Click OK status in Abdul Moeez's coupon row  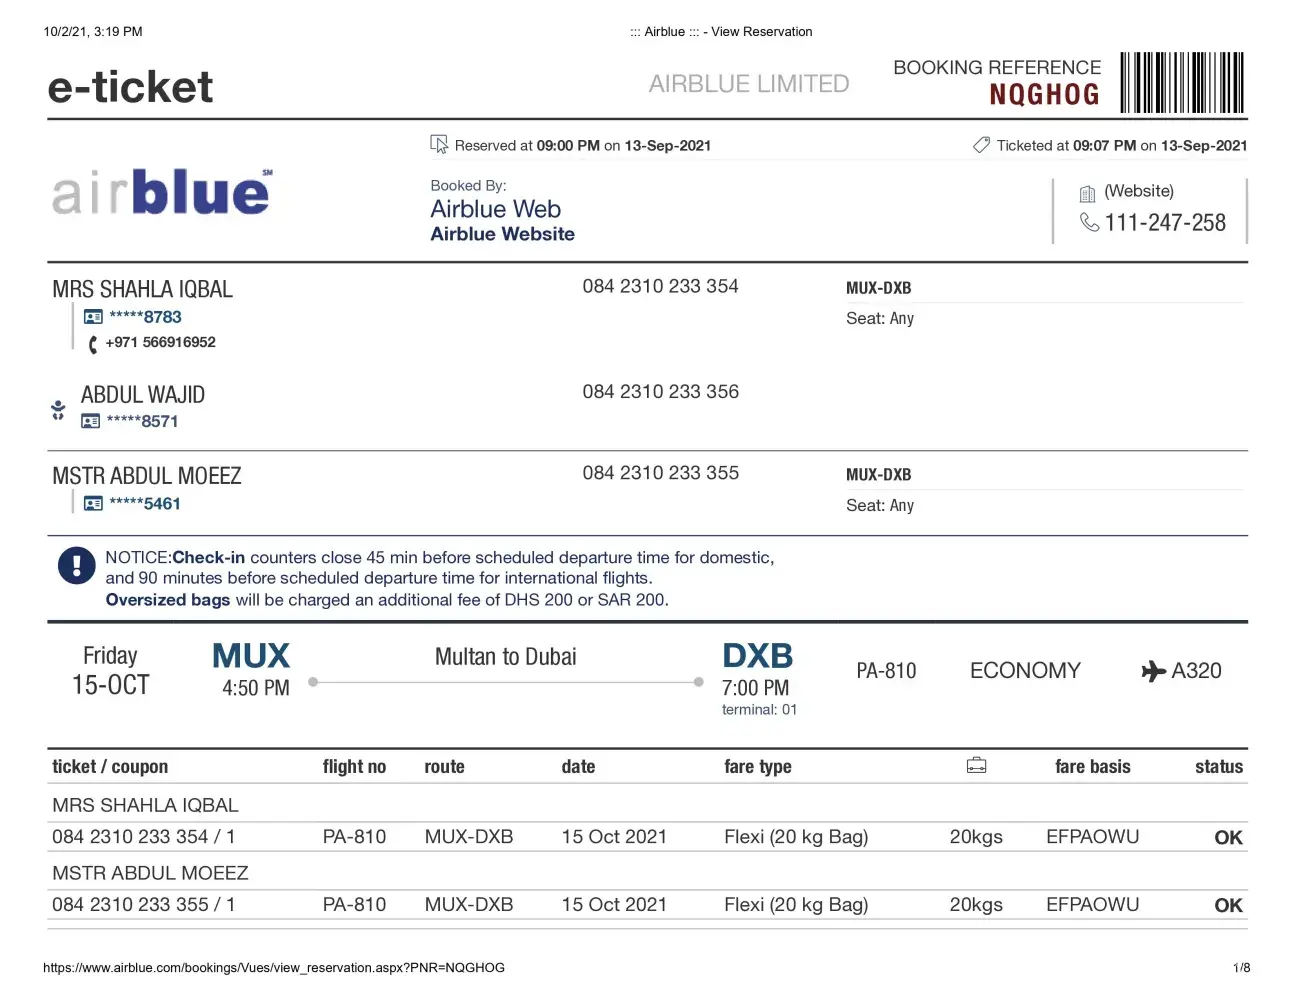1229,906
